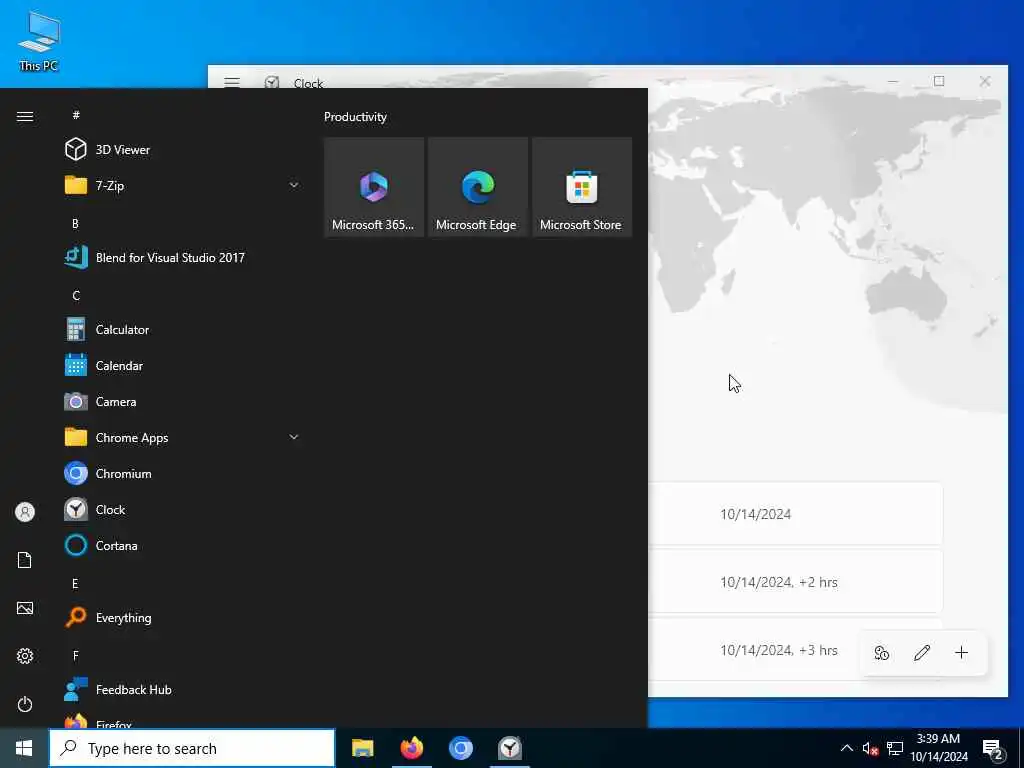Select the 10/14/2024, +3 hrs clock entry

[x=795, y=650]
